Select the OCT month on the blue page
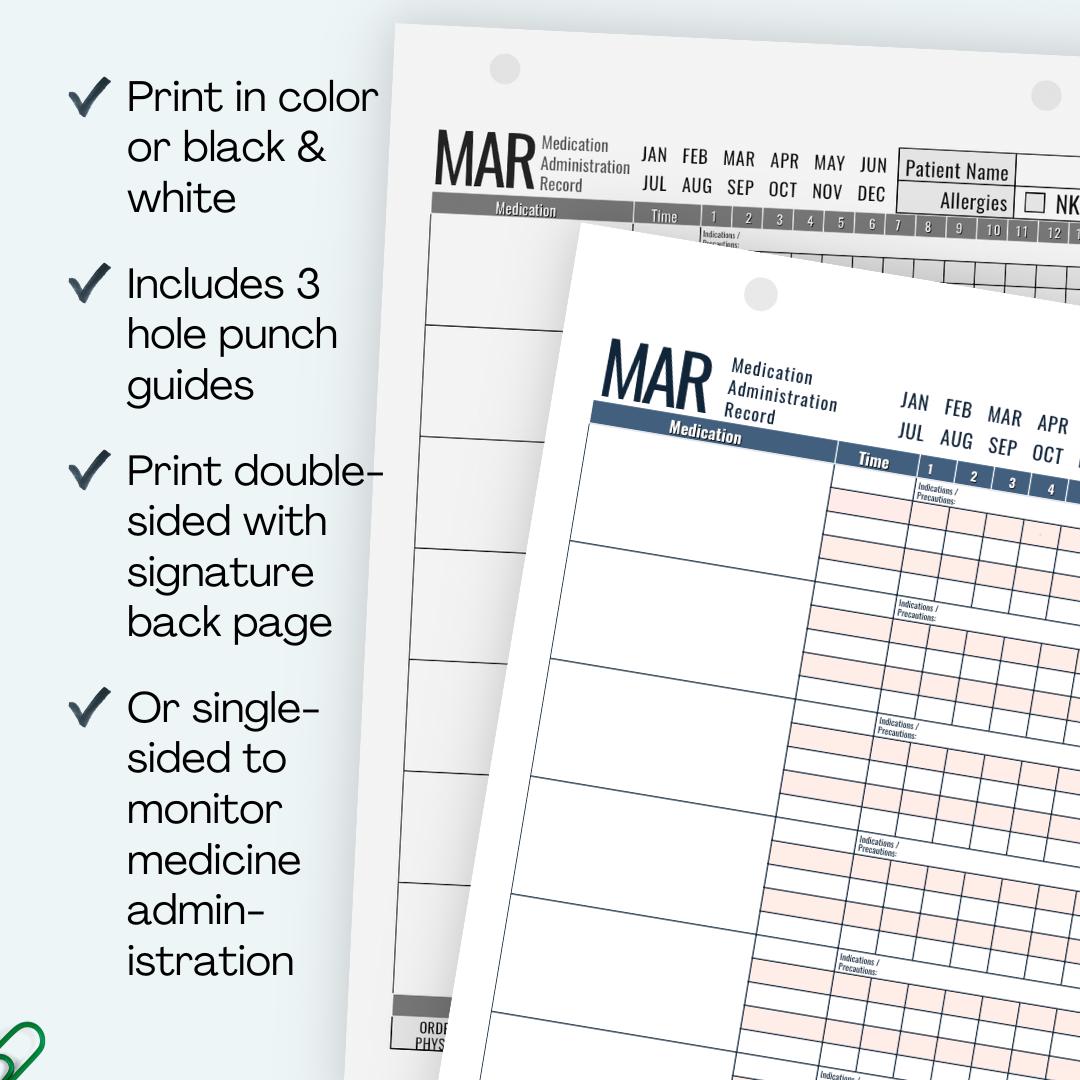 (x=1048, y=455)
